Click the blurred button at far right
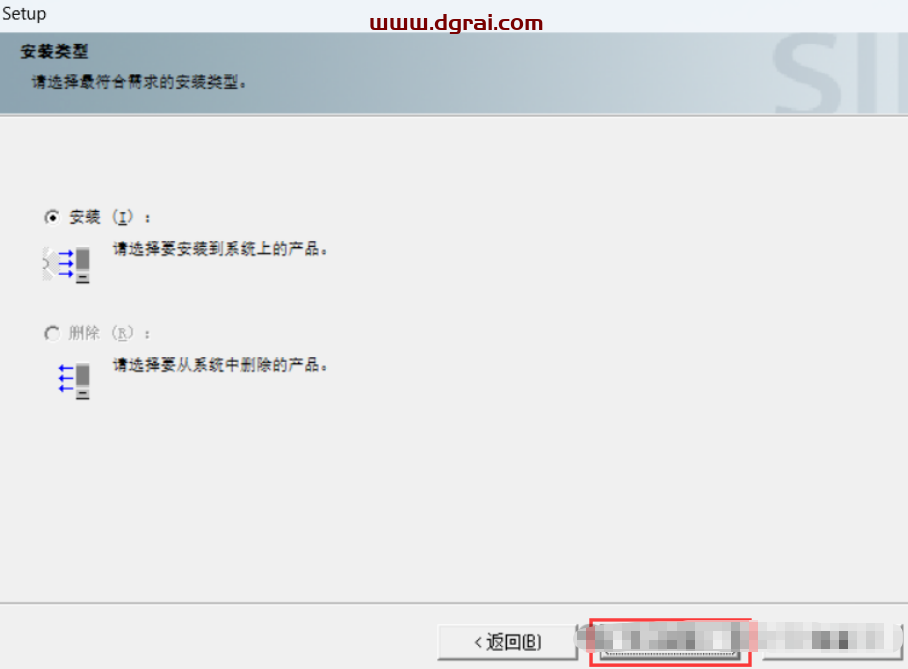This screenshot has width=908, height=669. (833, 641)
